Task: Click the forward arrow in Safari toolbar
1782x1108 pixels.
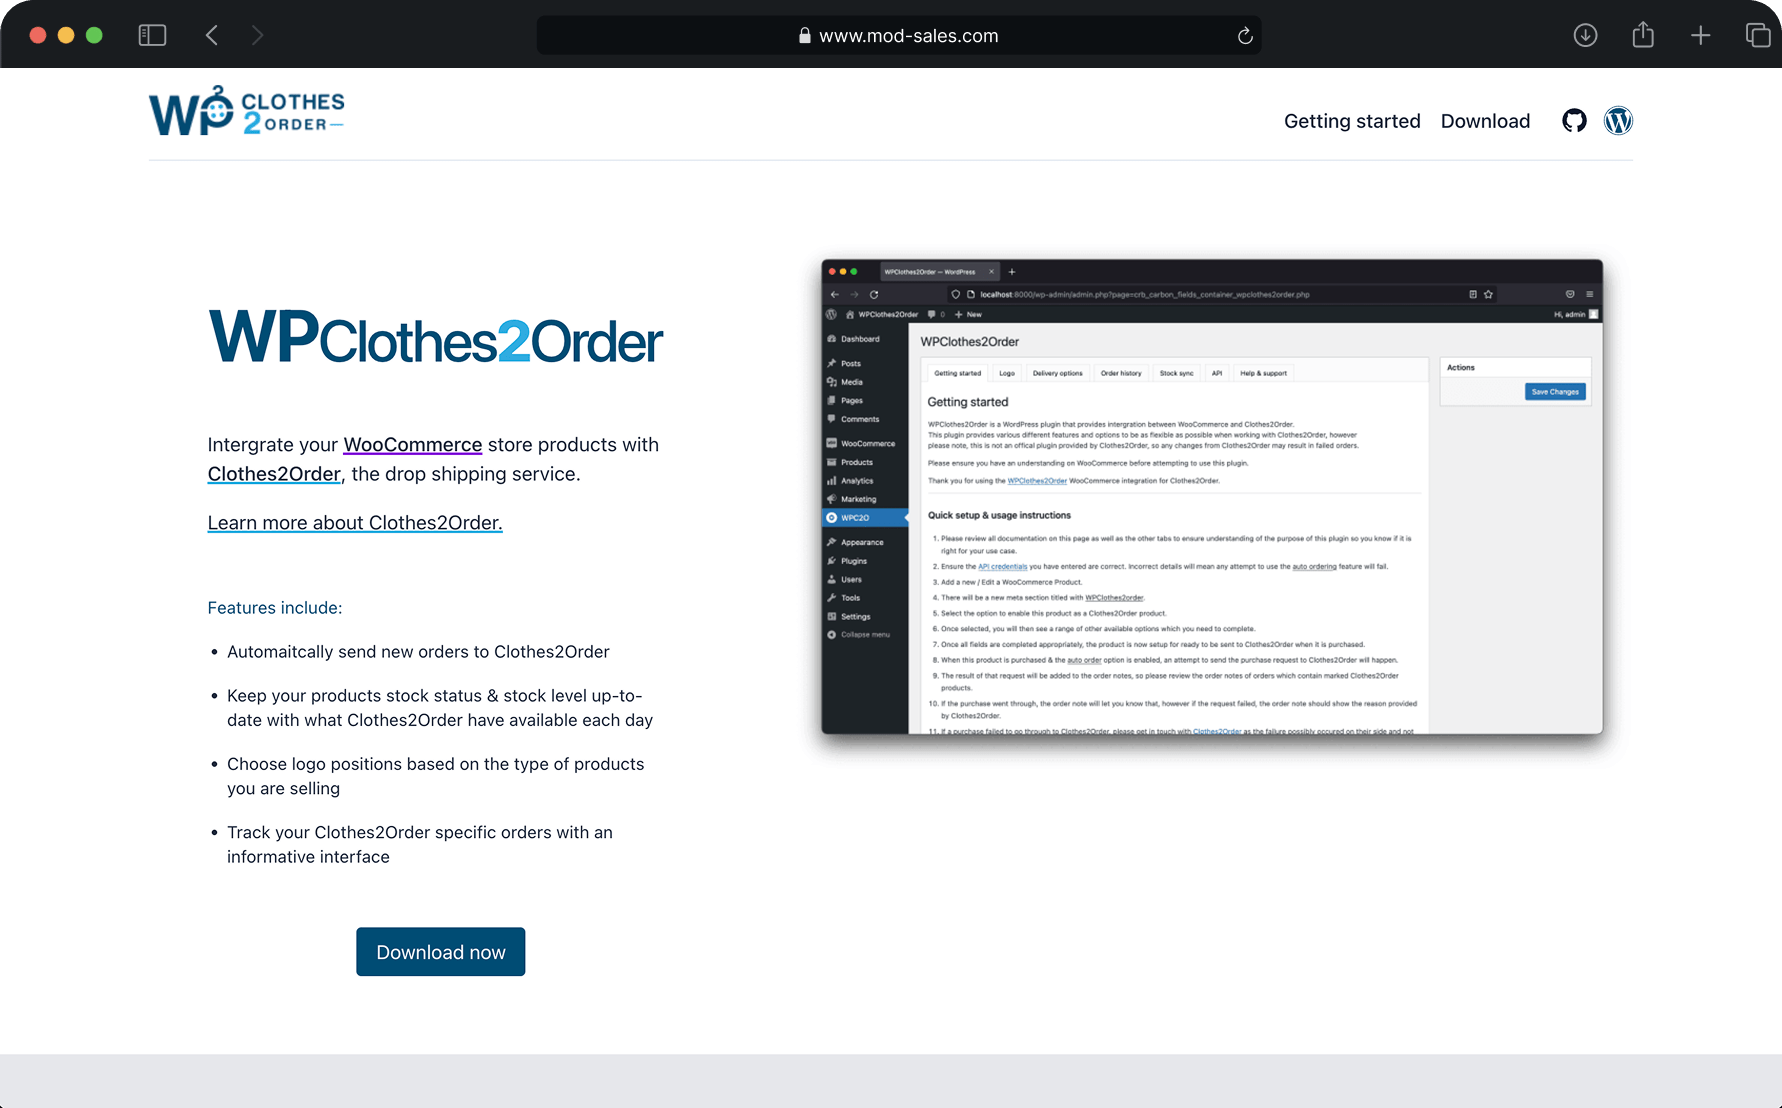Action: (x=258, y=35)
